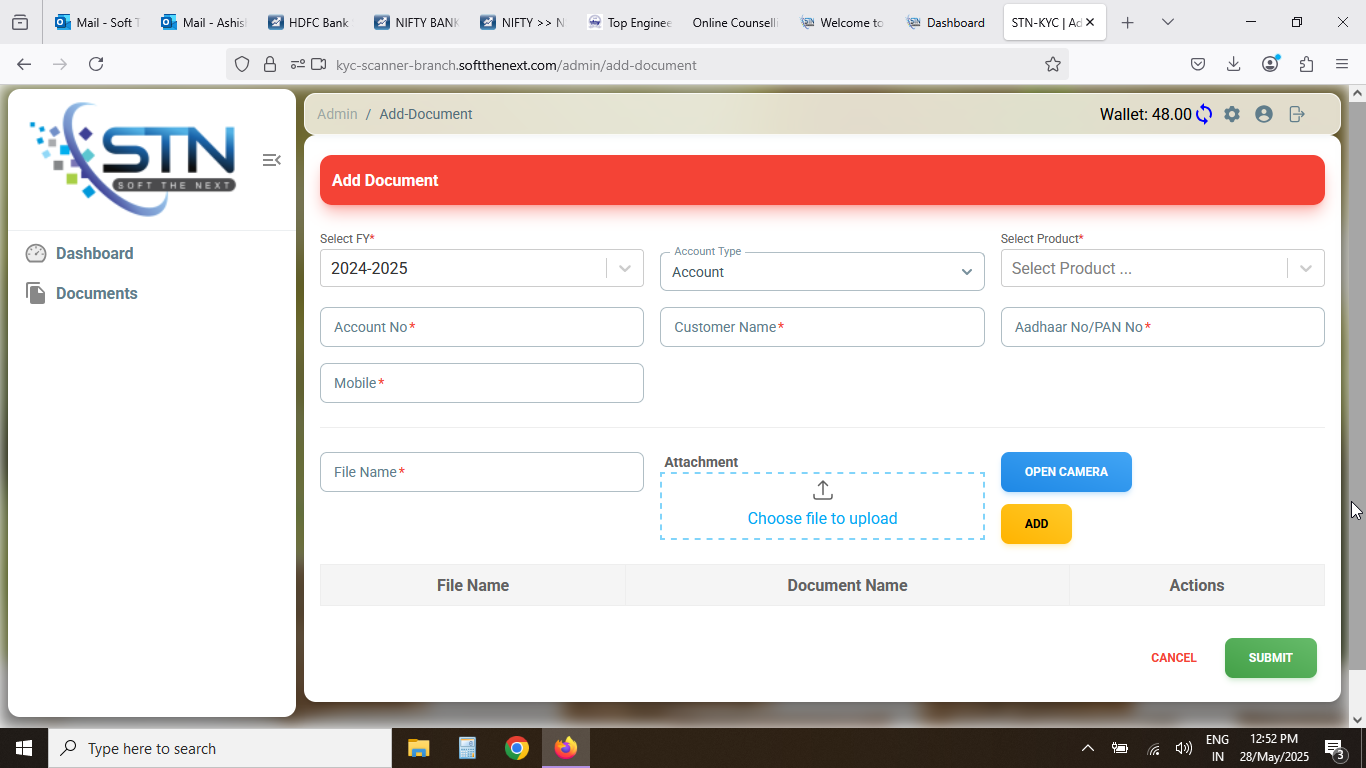Click the Wallet: 48.00 balance text
The width and height of the screenshot is (1366, 768).
(1146, 114)
